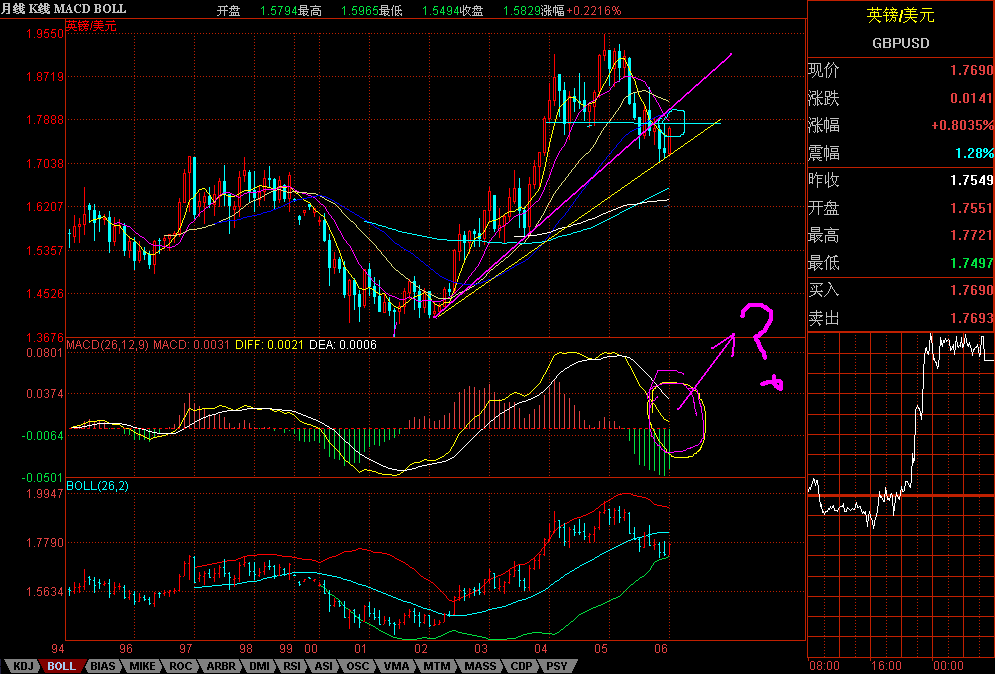995x674 pixels.
Task: Click the 08:00 intraday time label
Action: 824,666
